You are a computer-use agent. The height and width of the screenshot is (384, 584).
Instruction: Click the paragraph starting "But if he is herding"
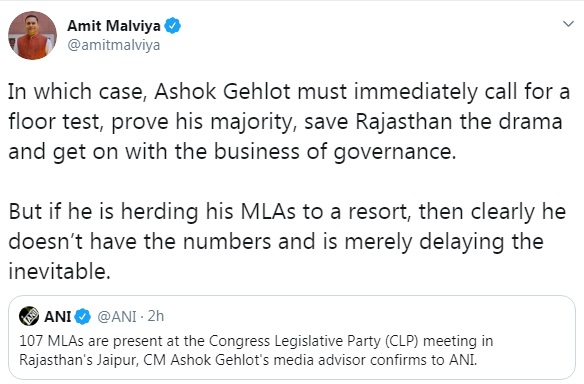tap(287, 241)
